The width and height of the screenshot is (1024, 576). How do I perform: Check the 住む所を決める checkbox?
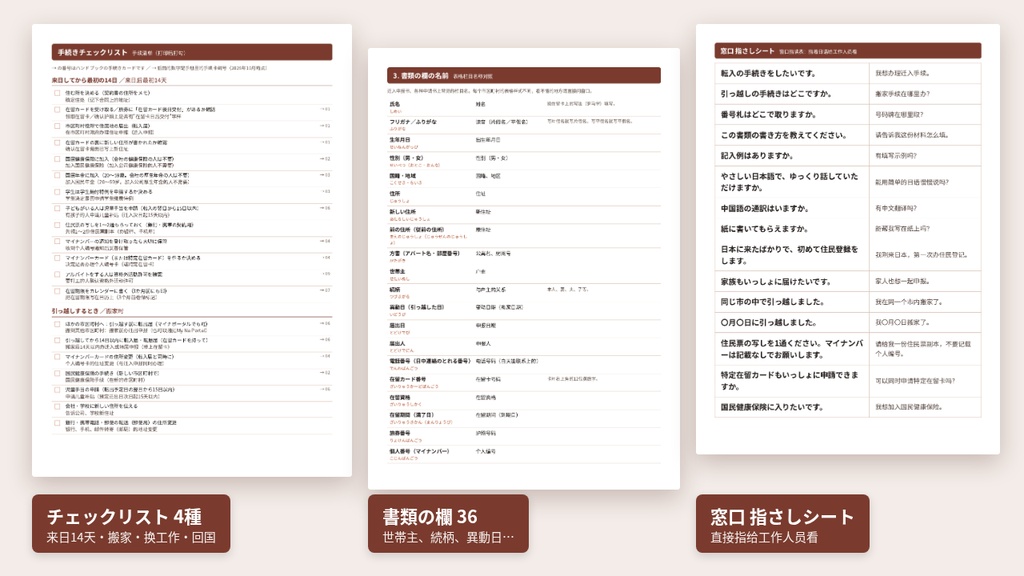tap(57, 93)
